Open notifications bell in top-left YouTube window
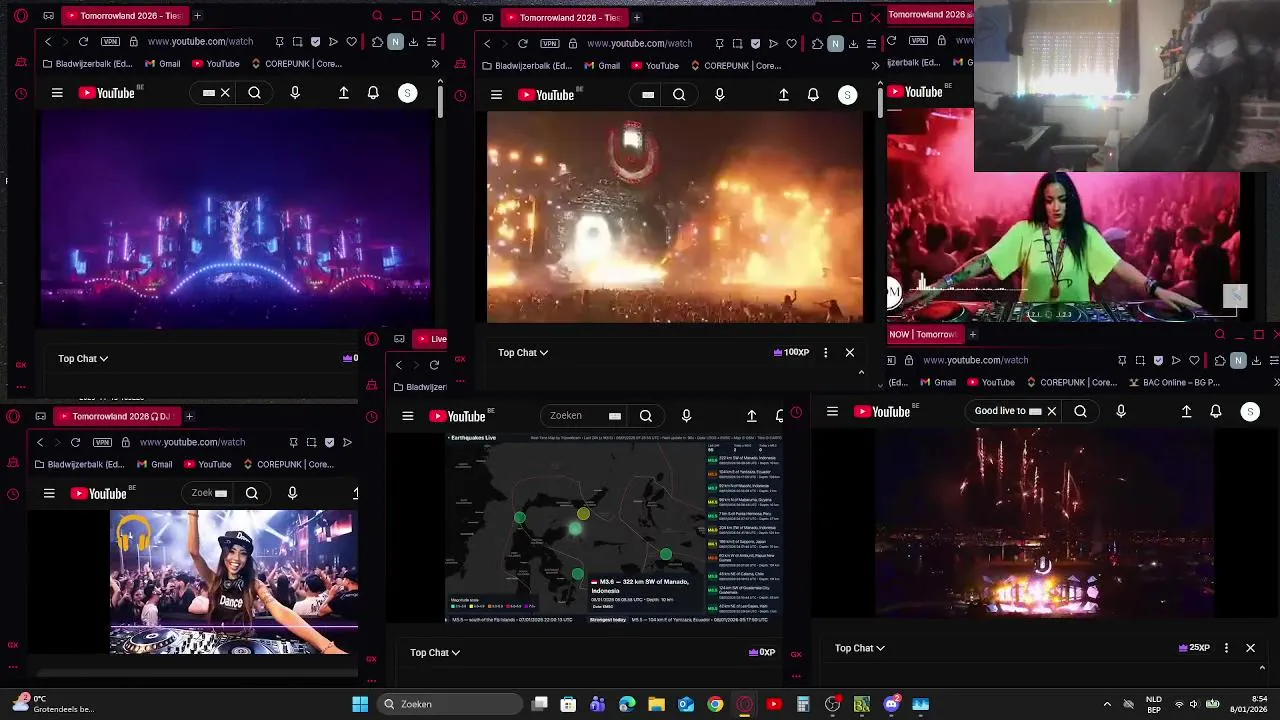This screenshot has height=720, width=1280. (373, 93)
